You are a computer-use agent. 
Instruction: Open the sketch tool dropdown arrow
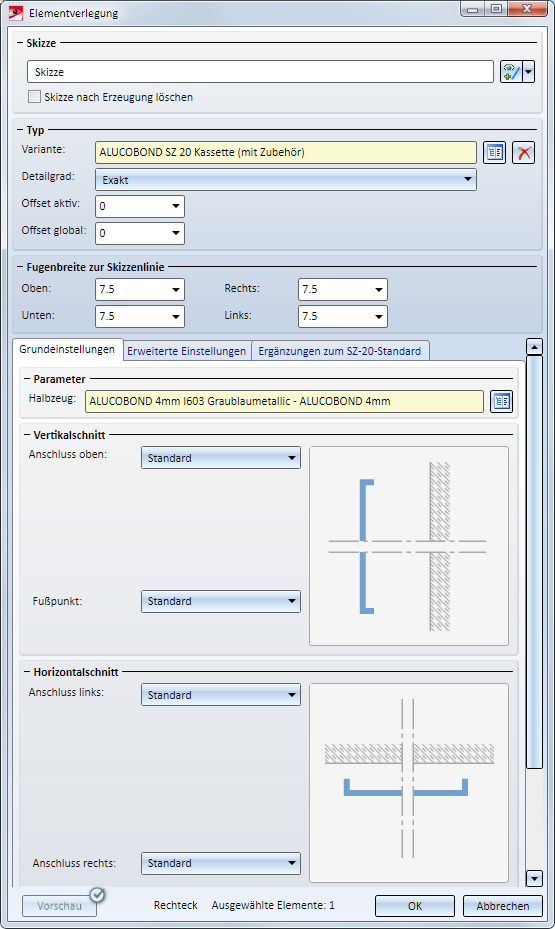tap(528, 72)
